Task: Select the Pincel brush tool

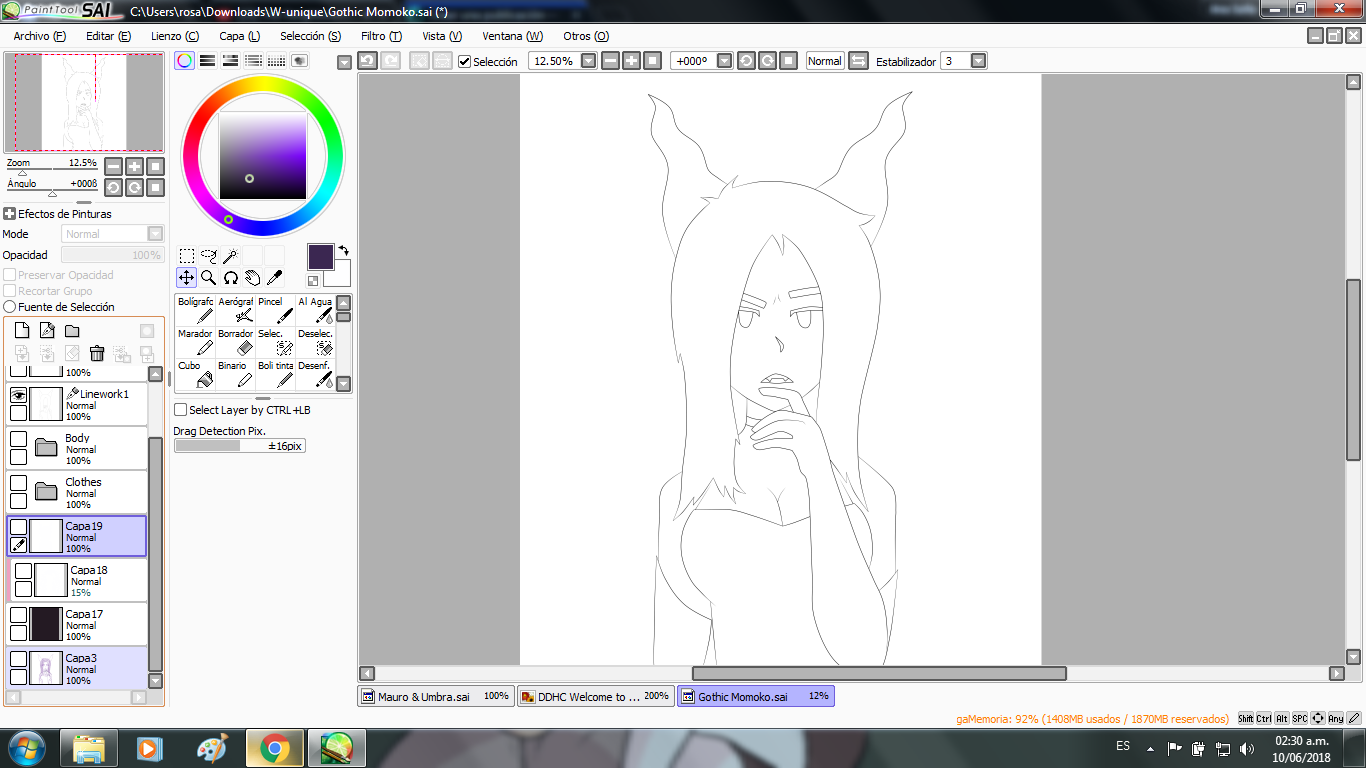Action: [x=275, y=309]
